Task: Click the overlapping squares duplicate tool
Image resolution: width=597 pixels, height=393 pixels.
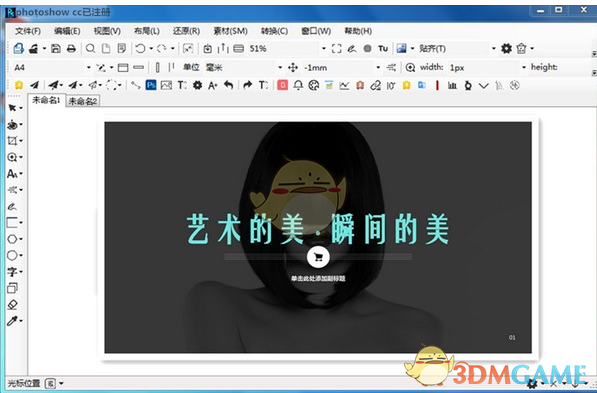Action: coord(12,288)
